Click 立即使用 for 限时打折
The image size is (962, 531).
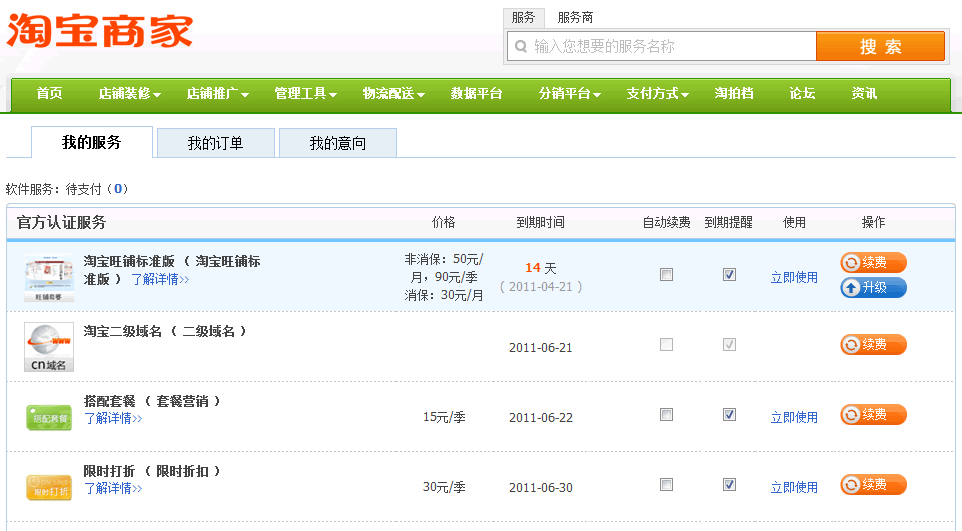click(794, 487)
